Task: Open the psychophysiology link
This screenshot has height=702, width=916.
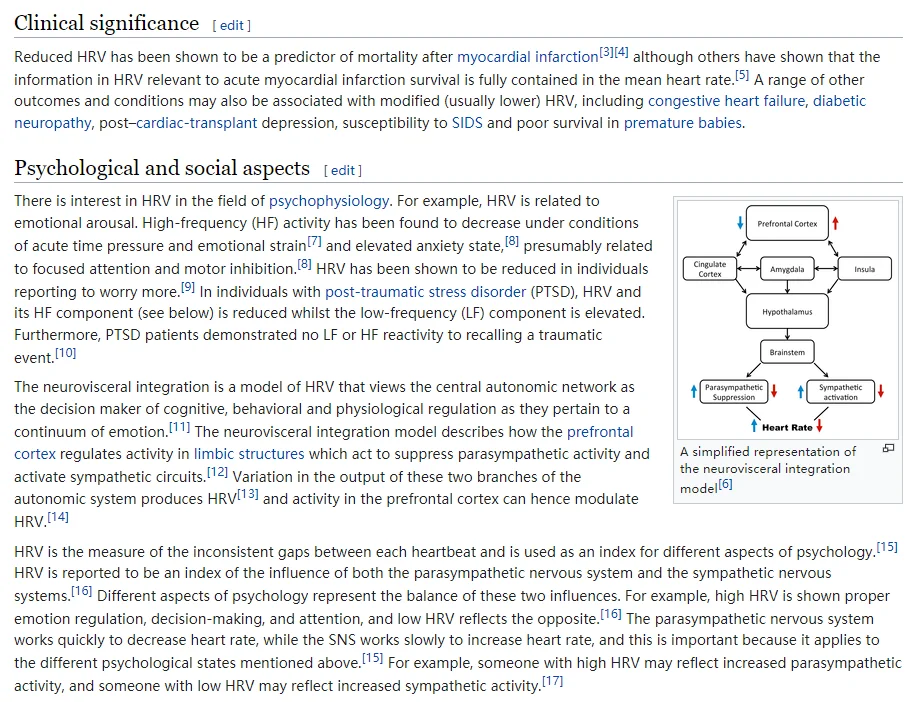Action: [x=329, y=201]
